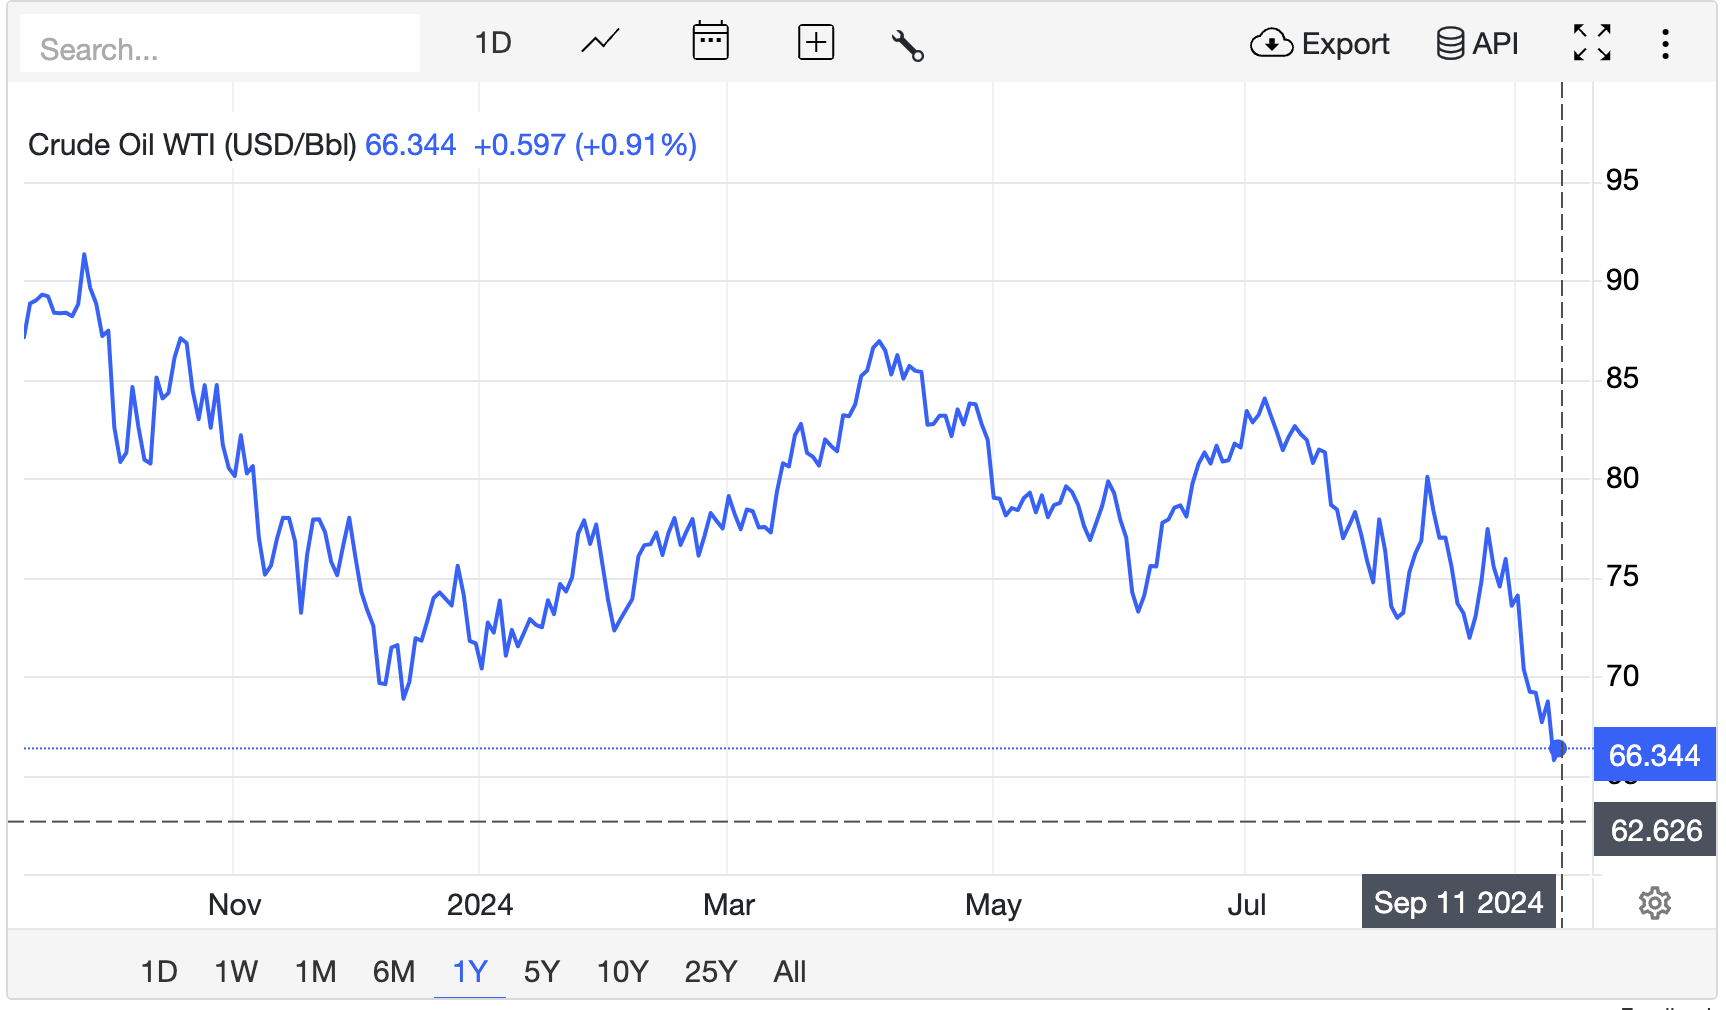The width and height of the screenshot is (1726, 1010).
Task: Select the 6M range tab
Action: [394, 971]
